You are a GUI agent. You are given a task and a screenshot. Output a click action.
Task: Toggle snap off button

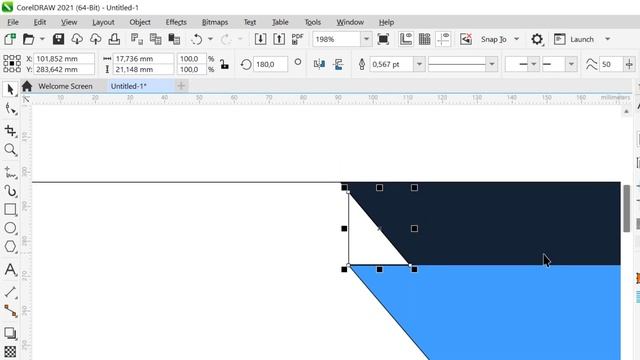(466, 39)
